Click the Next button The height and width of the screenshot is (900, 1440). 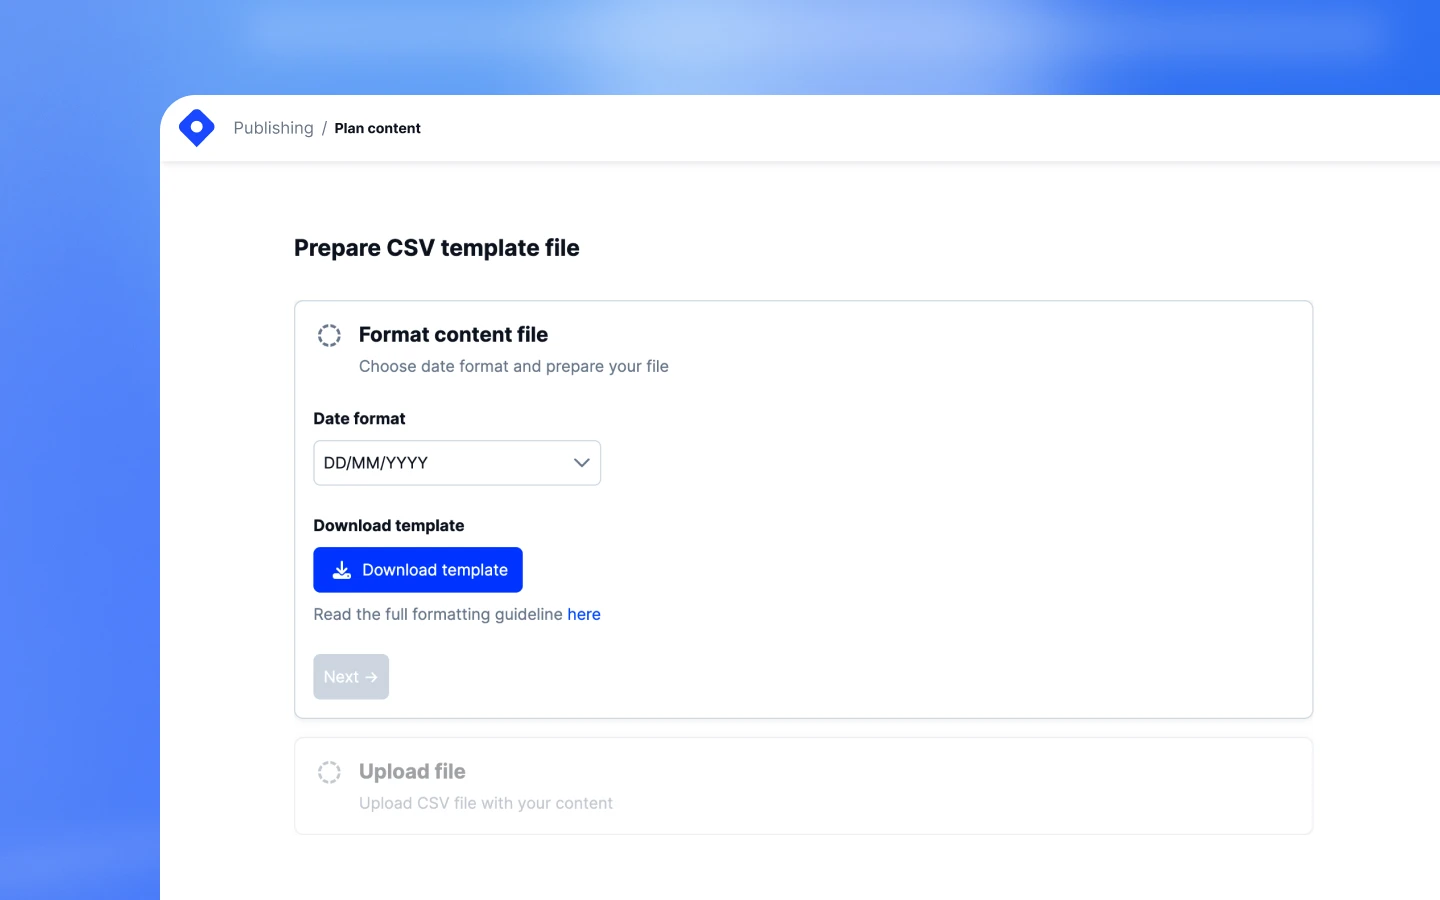click(x=351, y=676)
